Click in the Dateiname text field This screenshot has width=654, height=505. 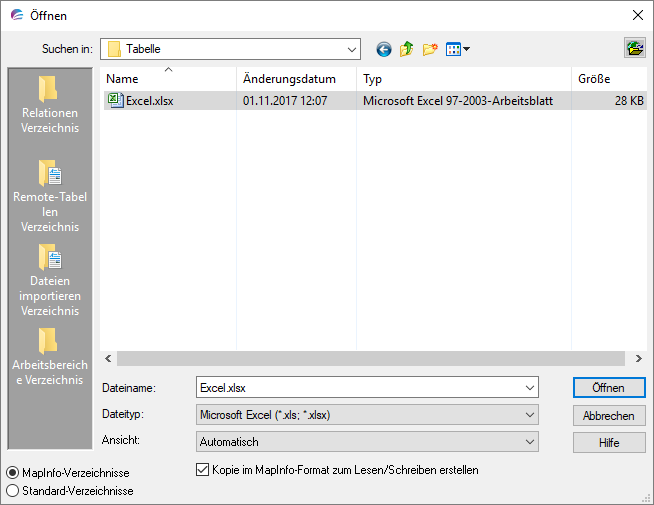pyautogui.click(x=360, y=388)
